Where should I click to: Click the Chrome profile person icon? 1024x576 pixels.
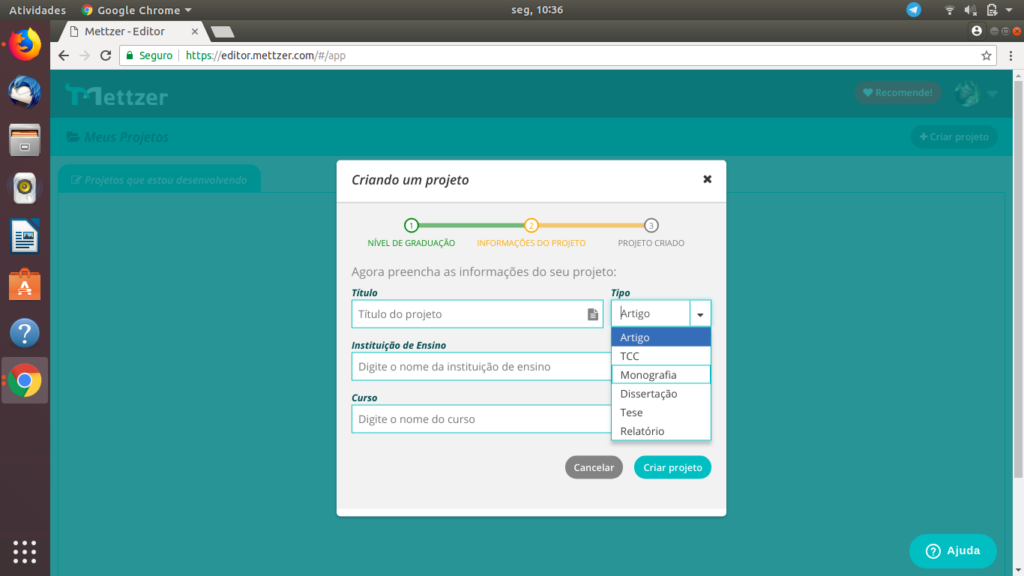click(x=976, y=31)
